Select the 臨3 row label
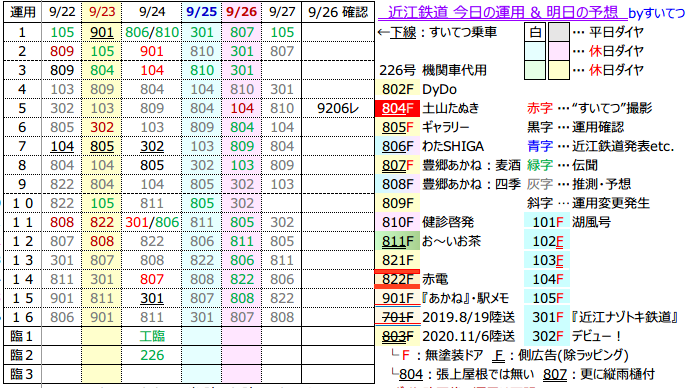Screen dimensions: 692x388 coord(22,374)
